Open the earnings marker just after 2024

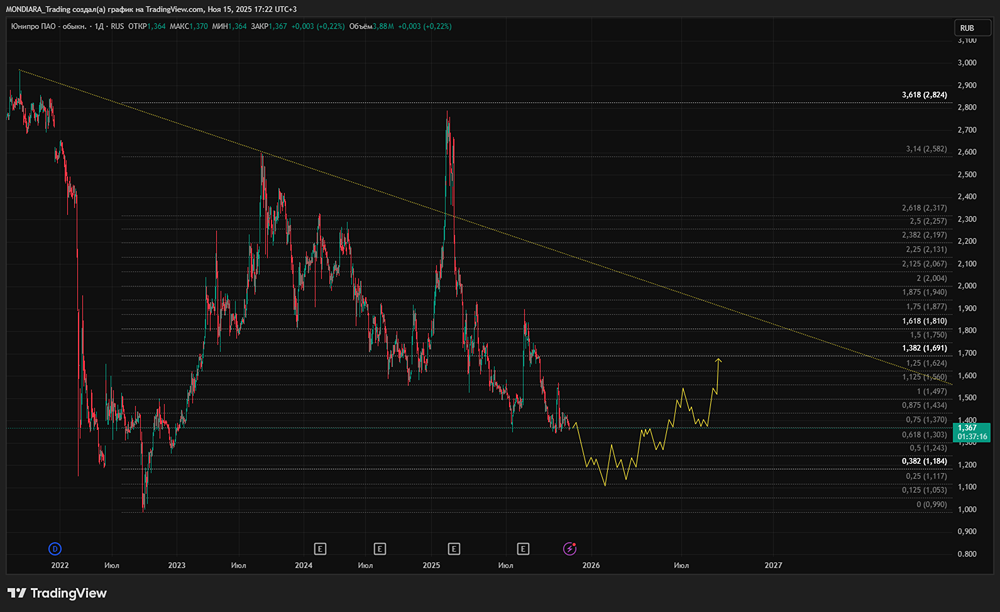click(320, 548)
